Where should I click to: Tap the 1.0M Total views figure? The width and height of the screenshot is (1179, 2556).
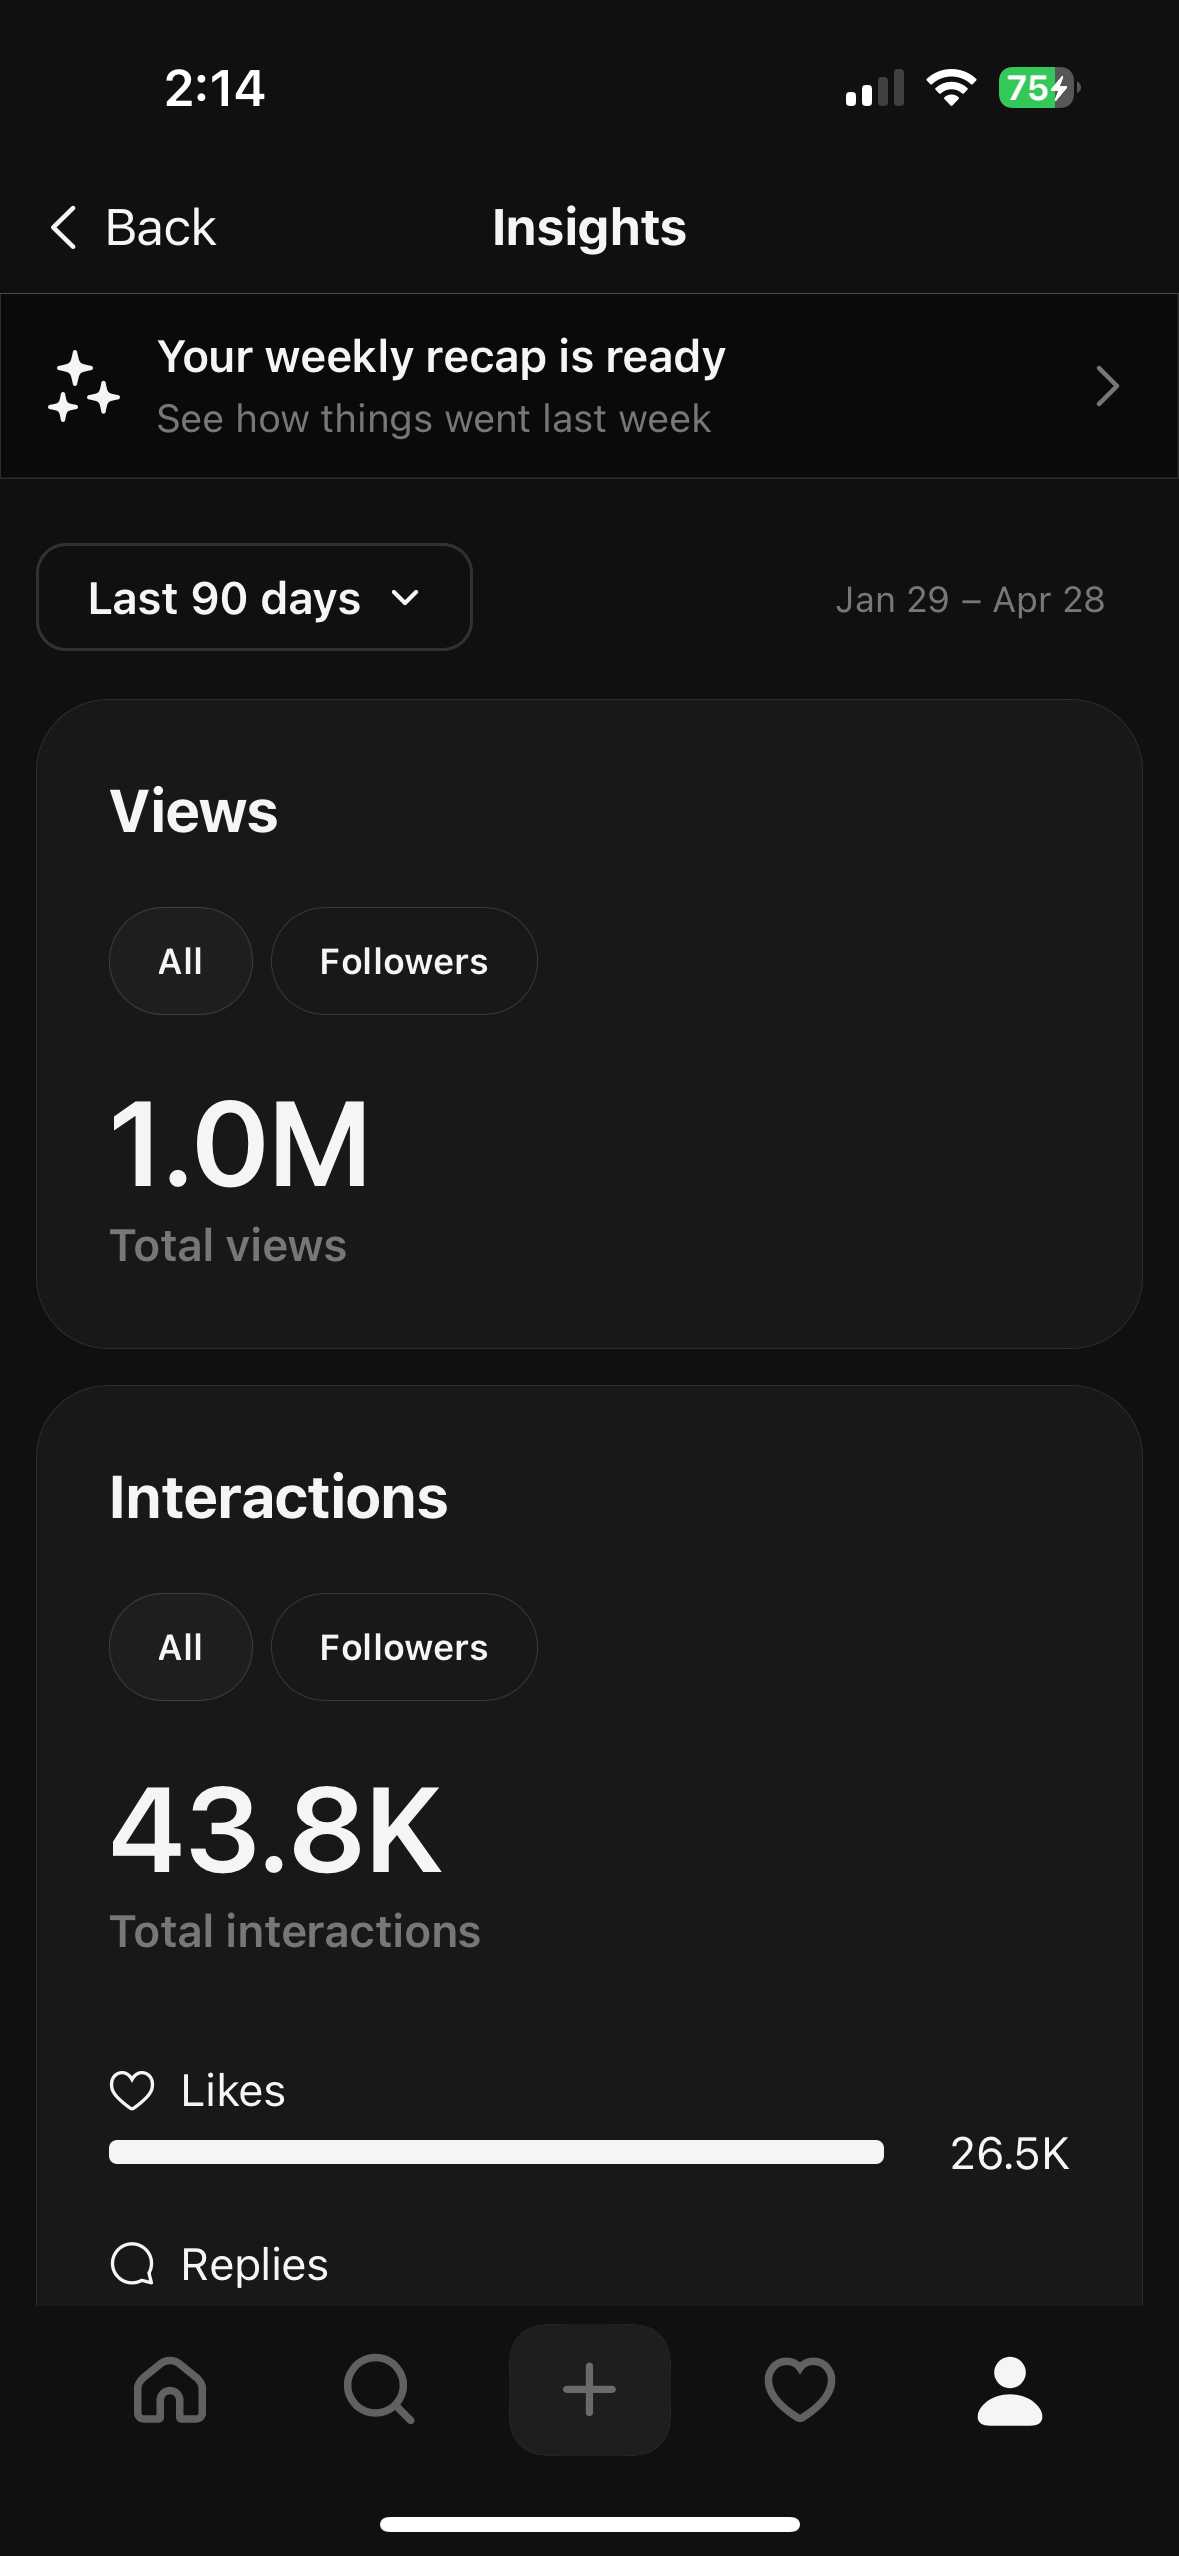[240, 1143]
